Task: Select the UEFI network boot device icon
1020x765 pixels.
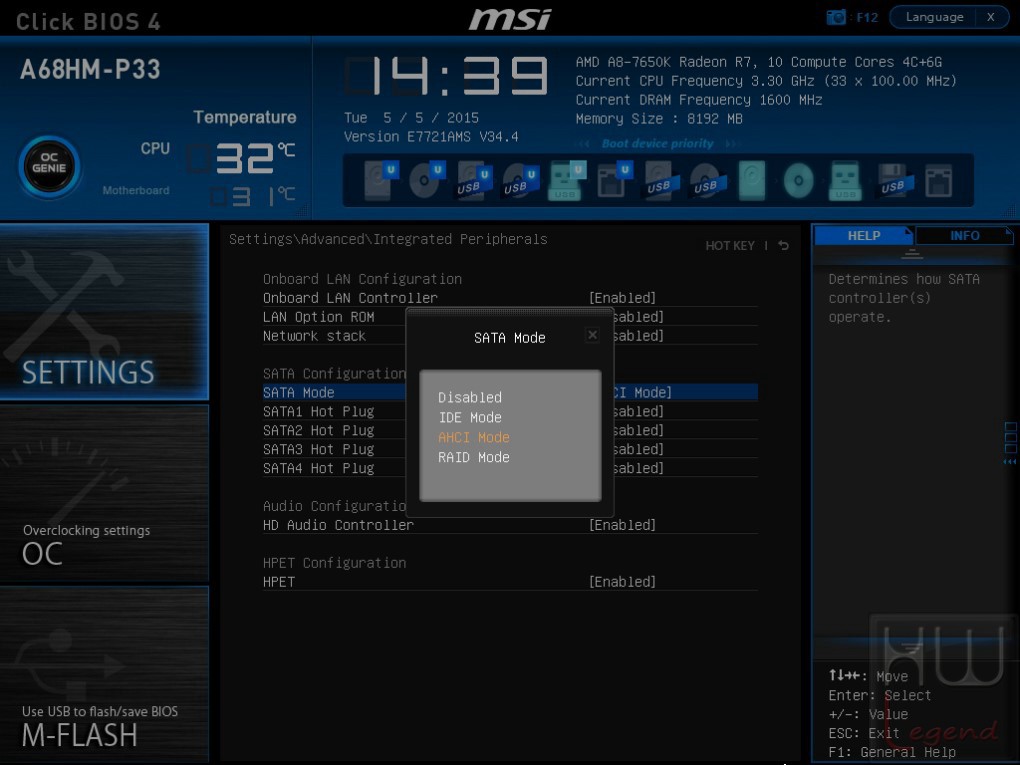Action: click(614, 180)
